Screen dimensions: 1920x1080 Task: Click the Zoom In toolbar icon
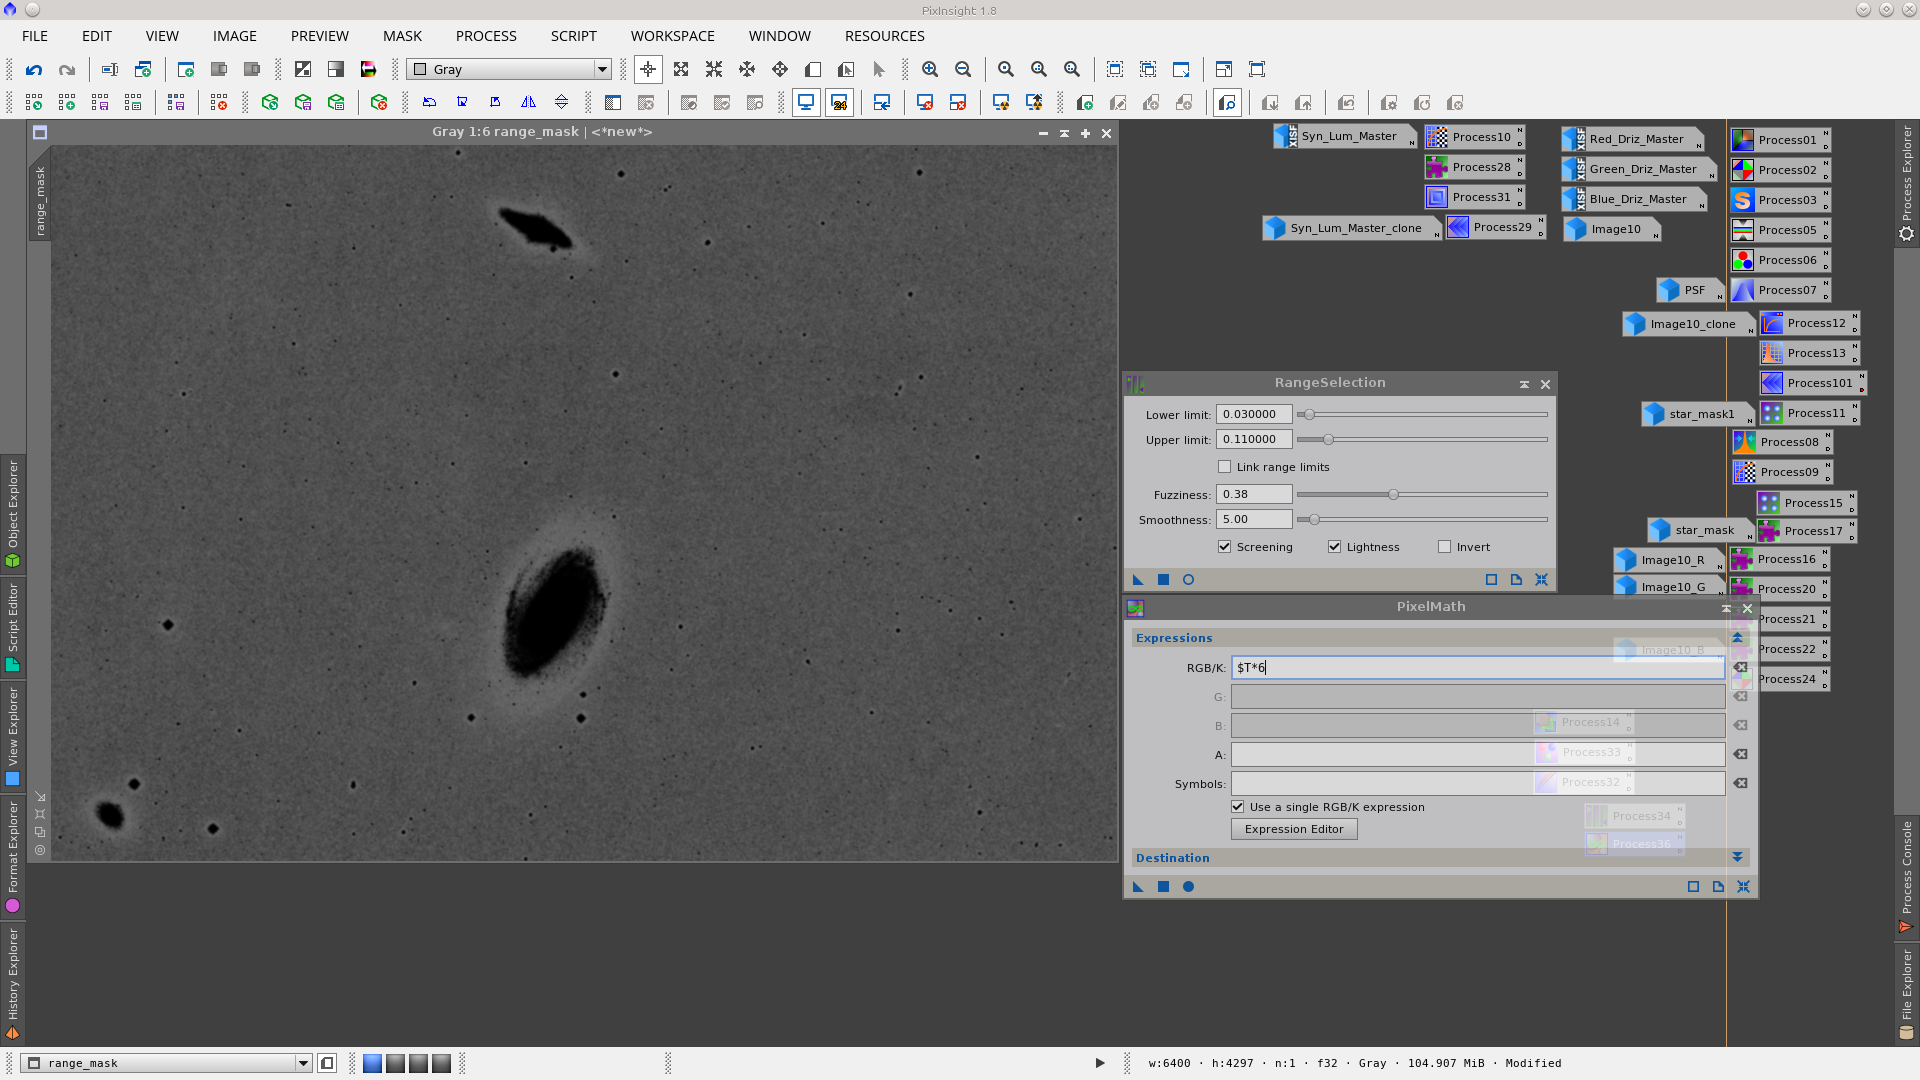pos(930,69)
